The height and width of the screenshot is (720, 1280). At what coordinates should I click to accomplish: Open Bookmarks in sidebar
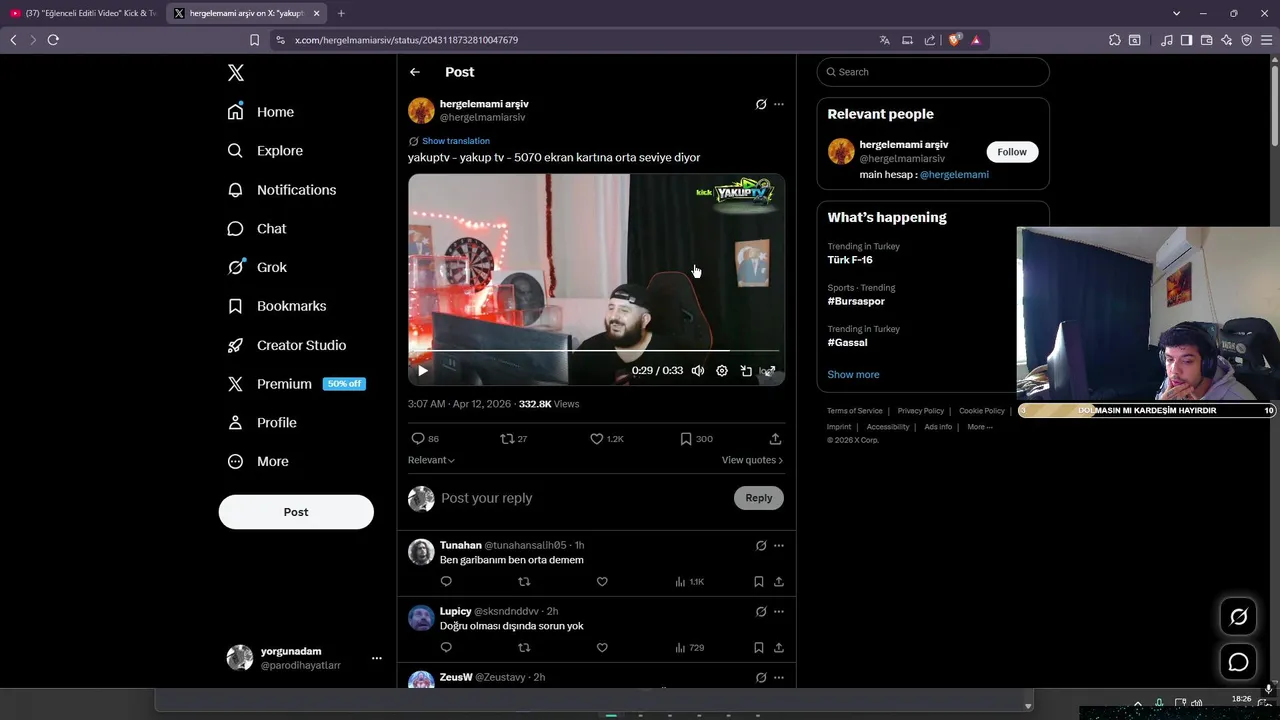(x=277, y=306)
